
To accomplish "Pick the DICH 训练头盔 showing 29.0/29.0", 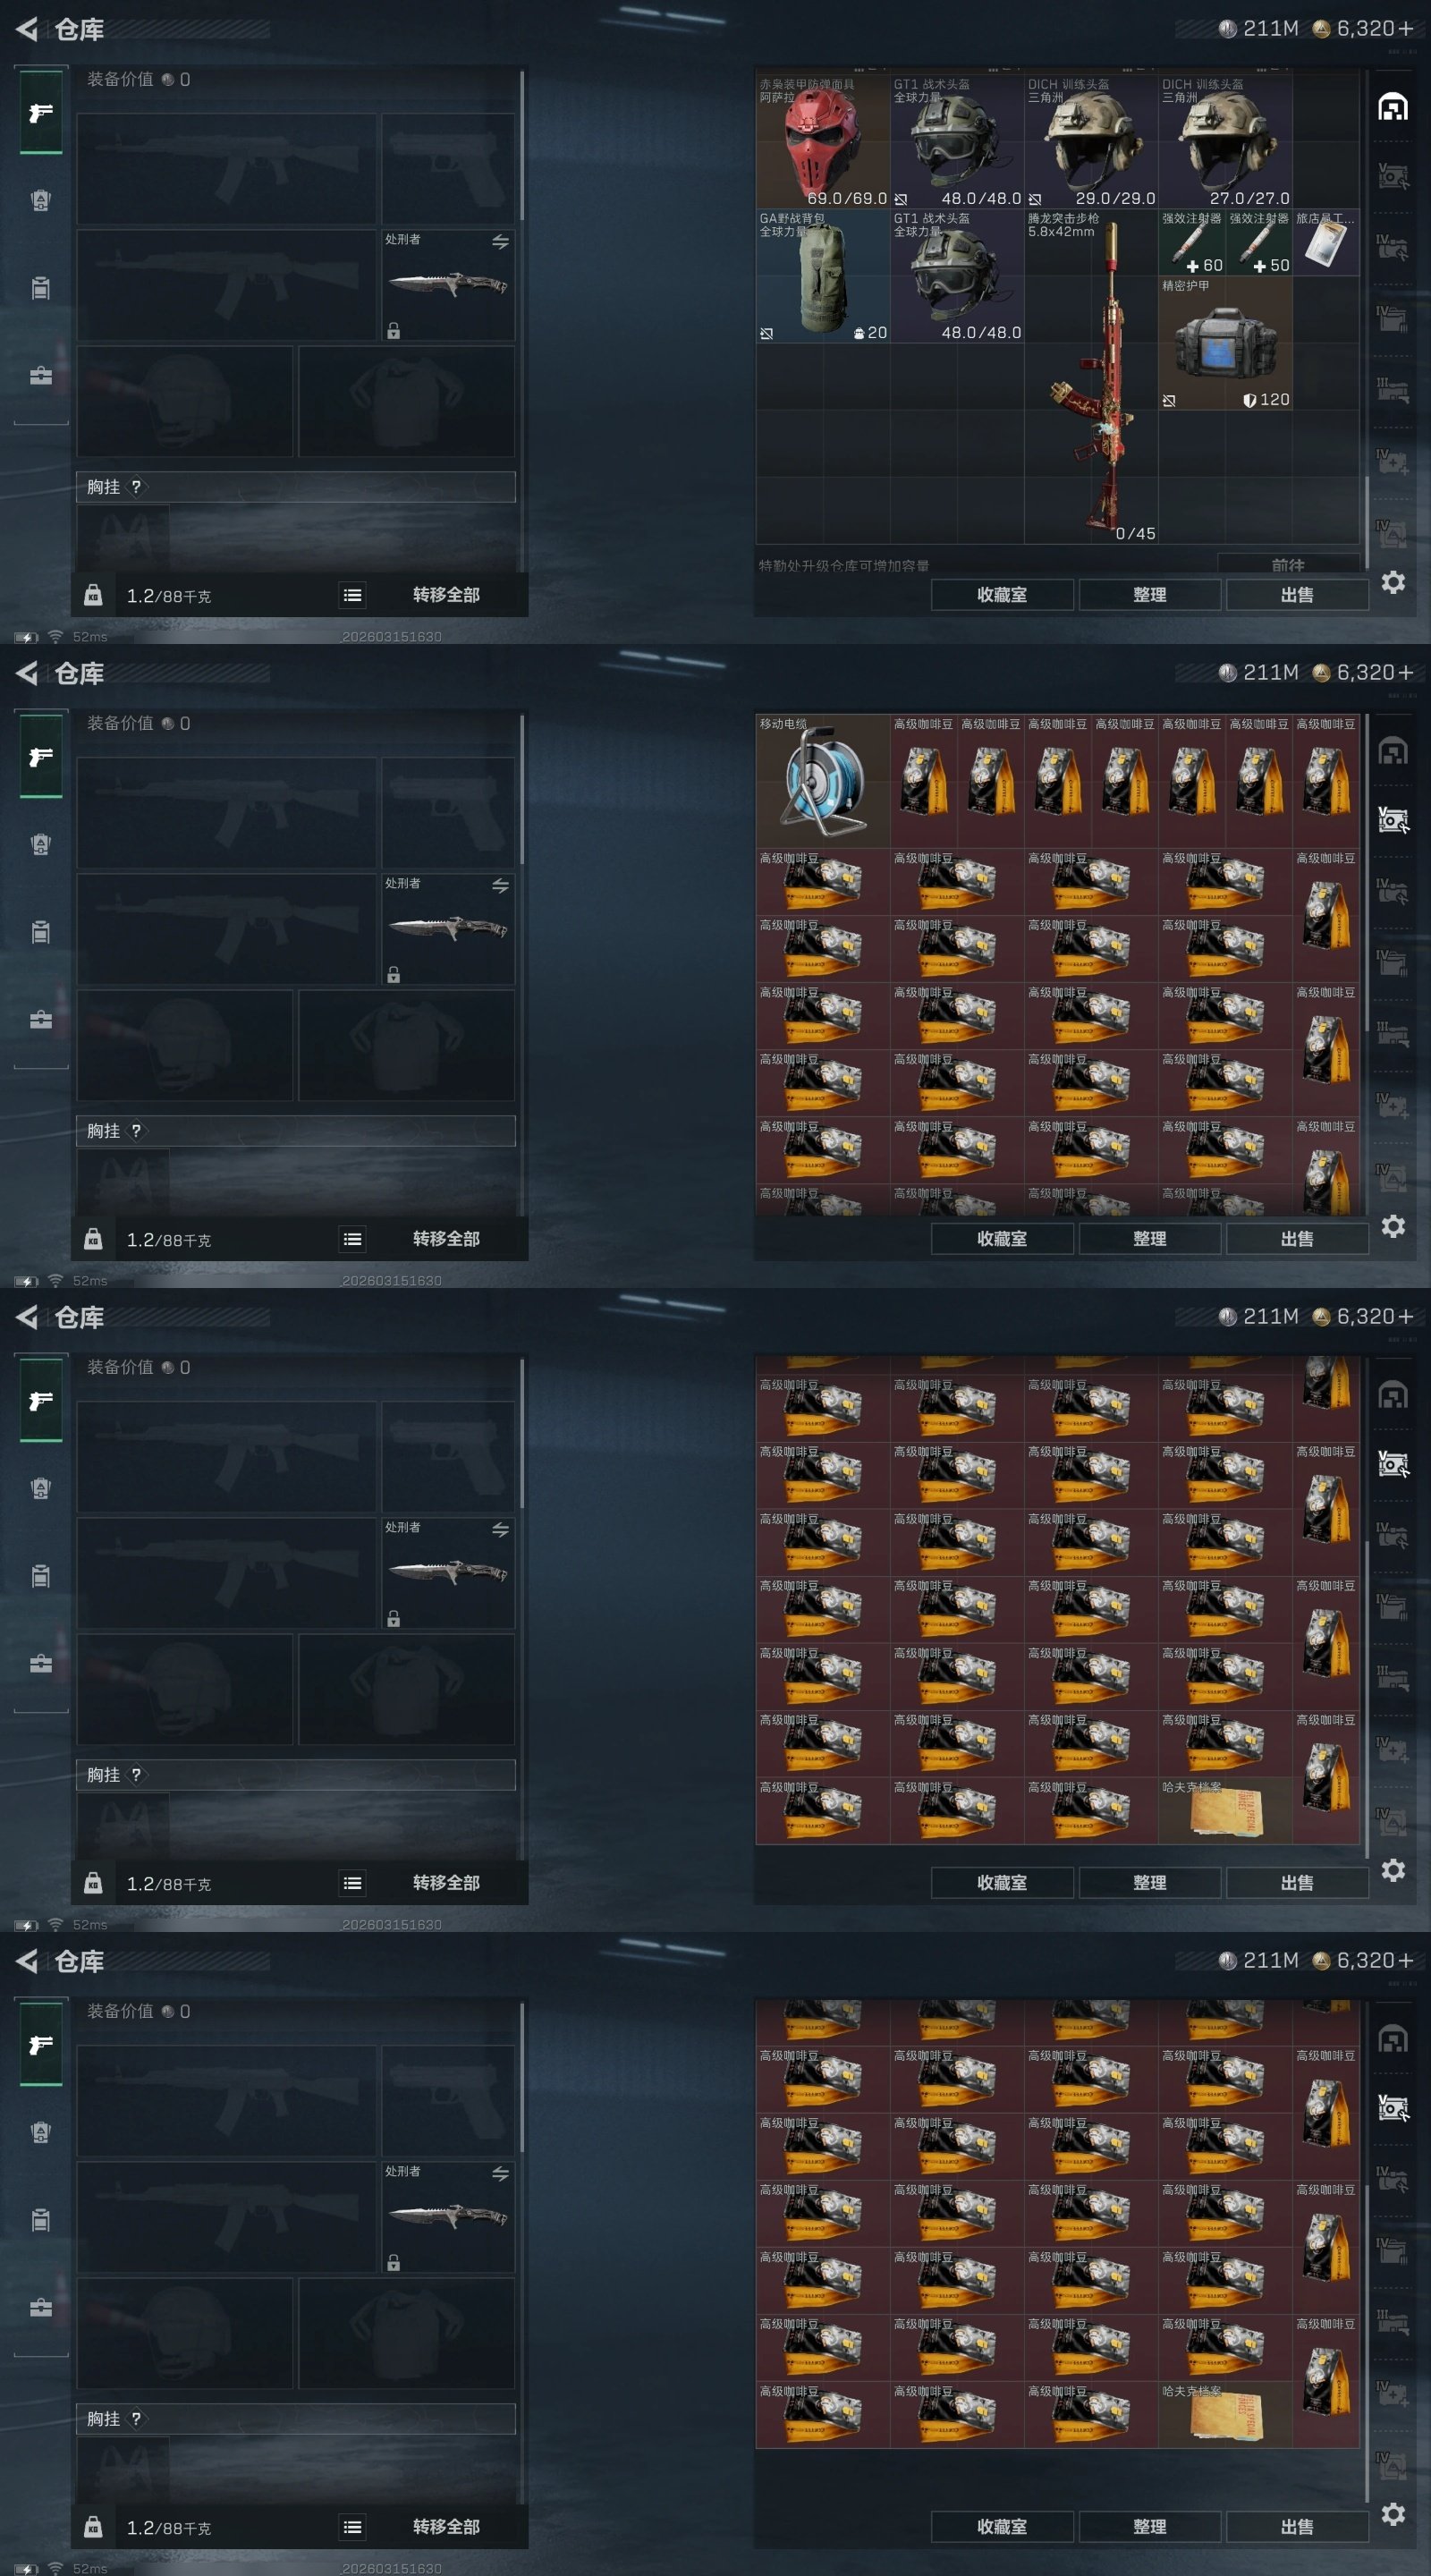I will point(1091,142).
